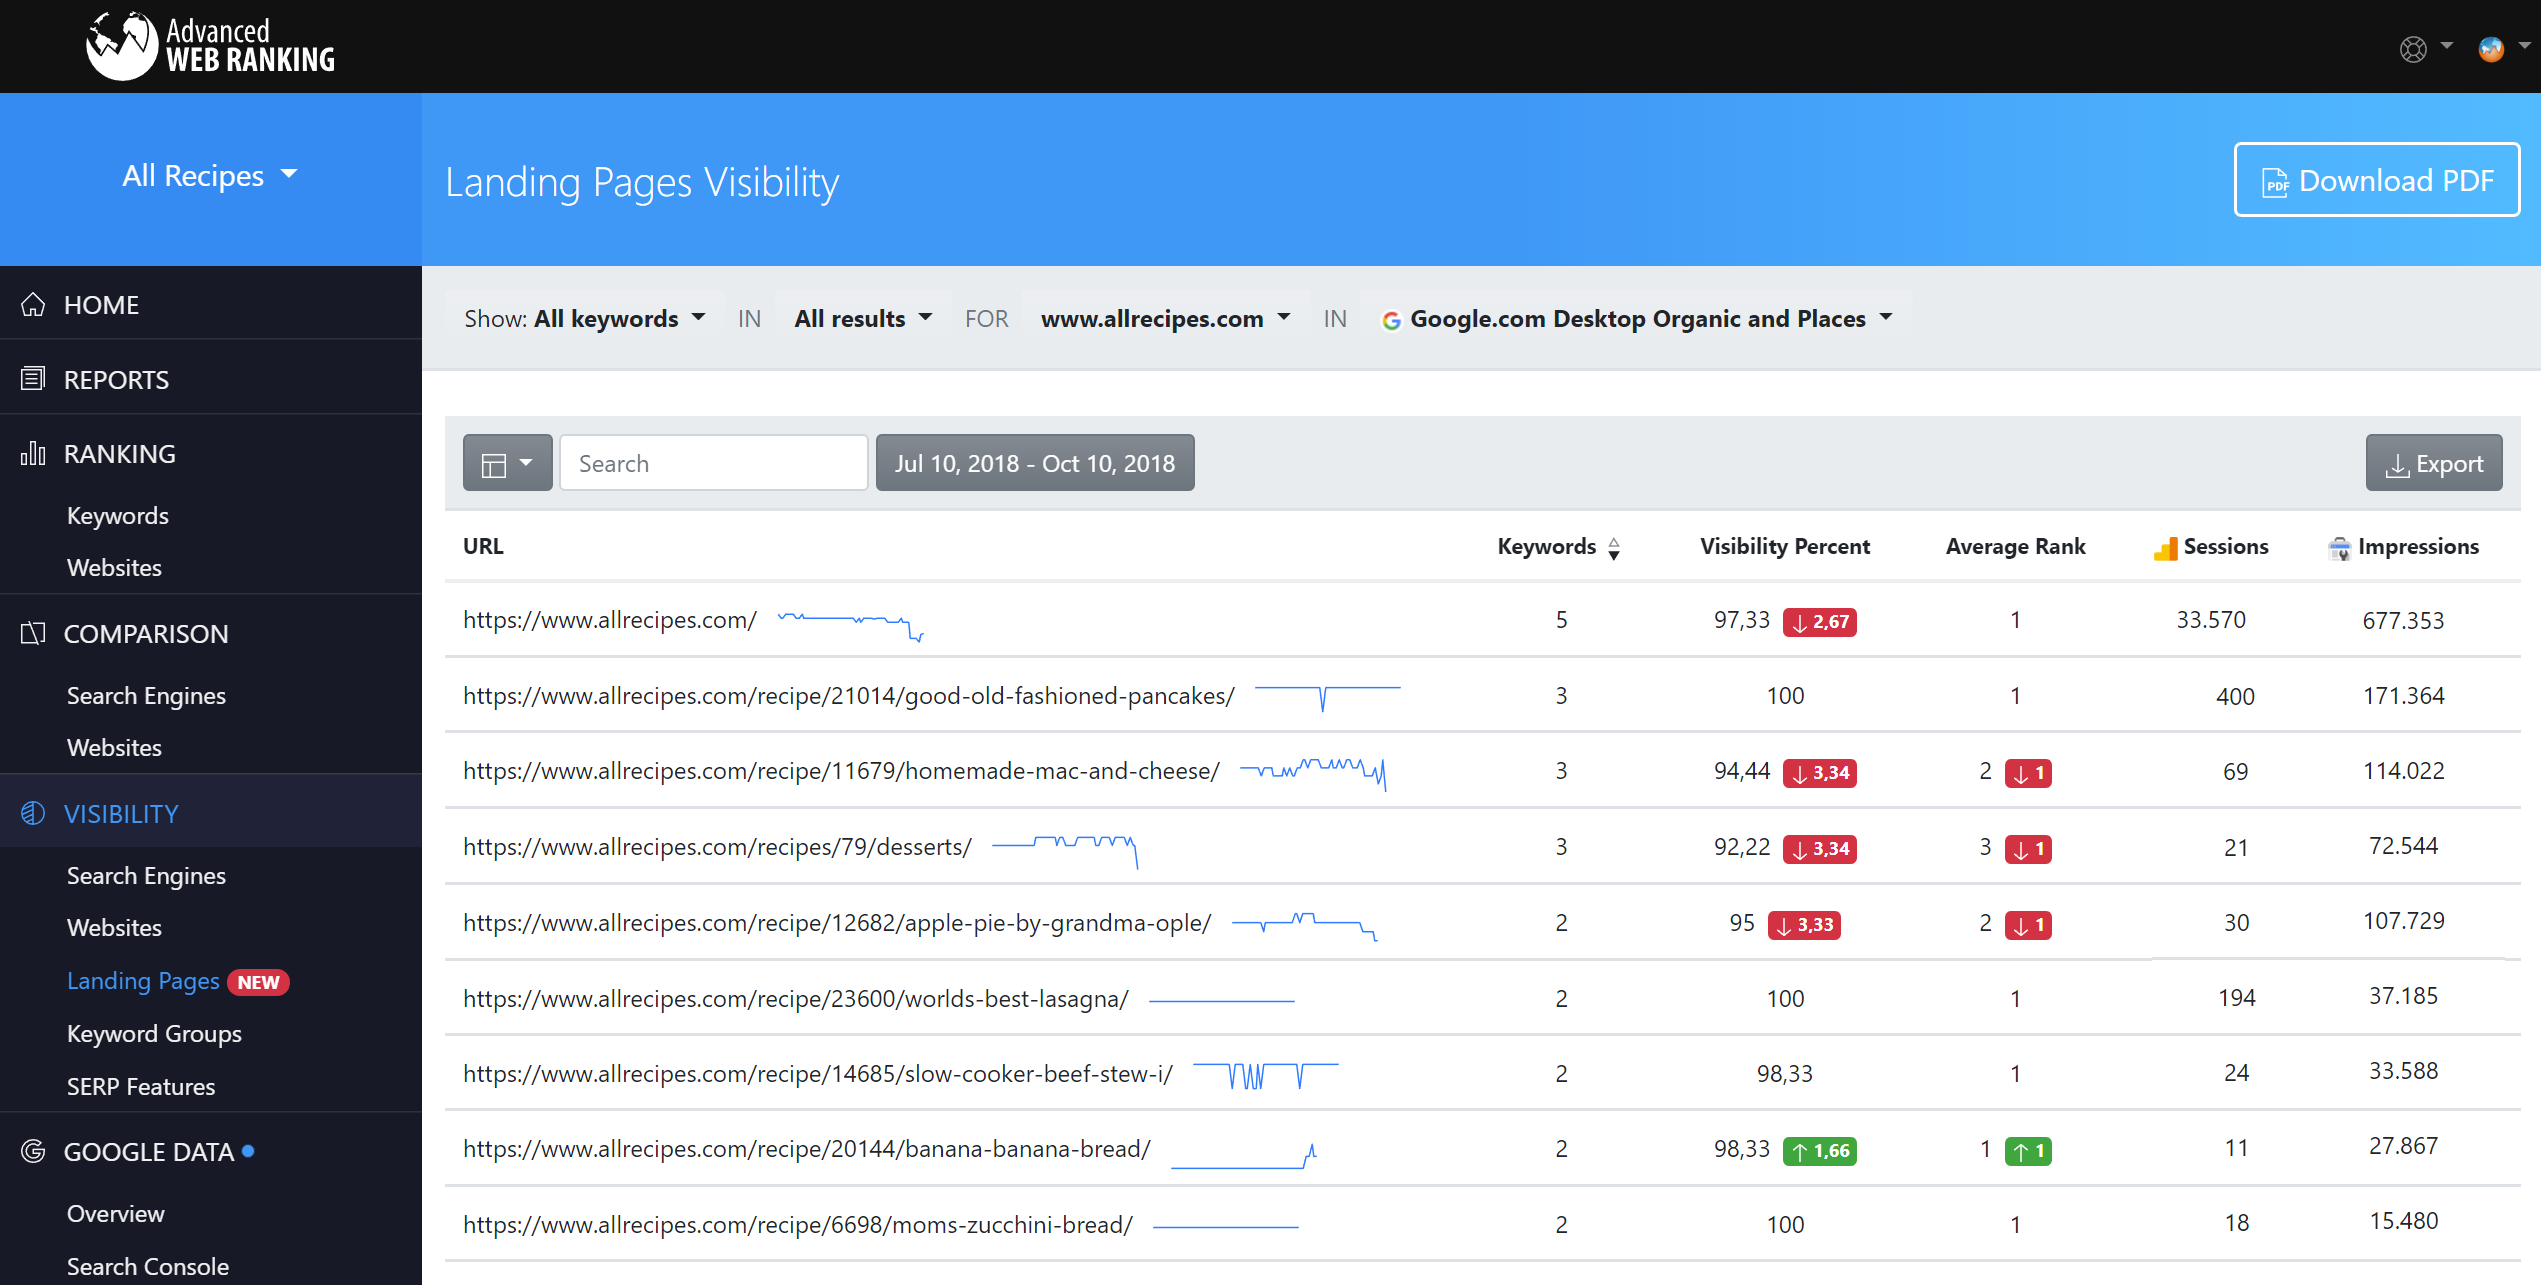This screenshot has height=1285, width=2541.
Task: Open the www.allrecipes.com website dropdown
Action: 1165,319
